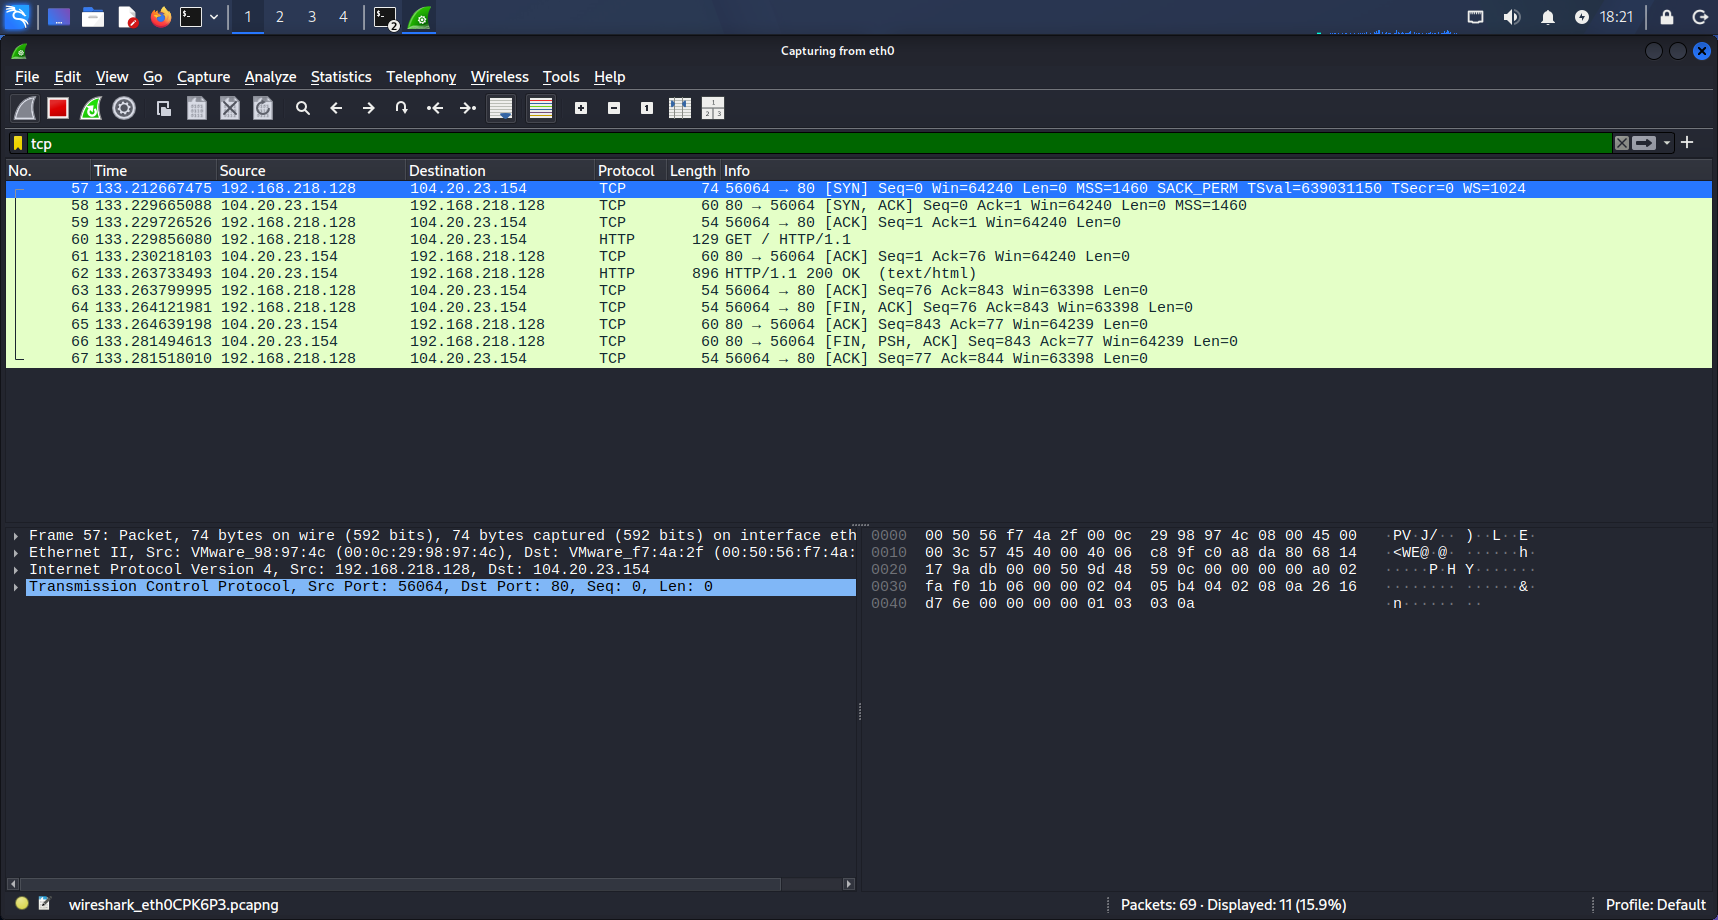Jump to the last packet
This screenshot has width=1718, height=920.
468,108
